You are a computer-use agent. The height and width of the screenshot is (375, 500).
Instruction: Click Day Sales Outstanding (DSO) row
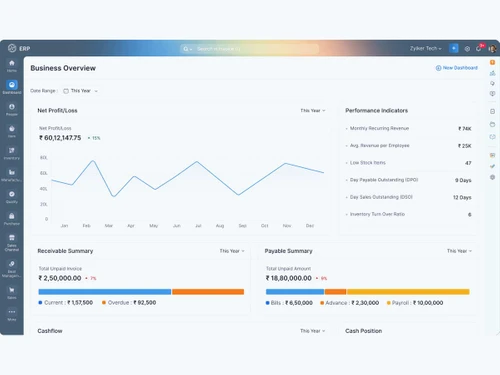point(408,197)
